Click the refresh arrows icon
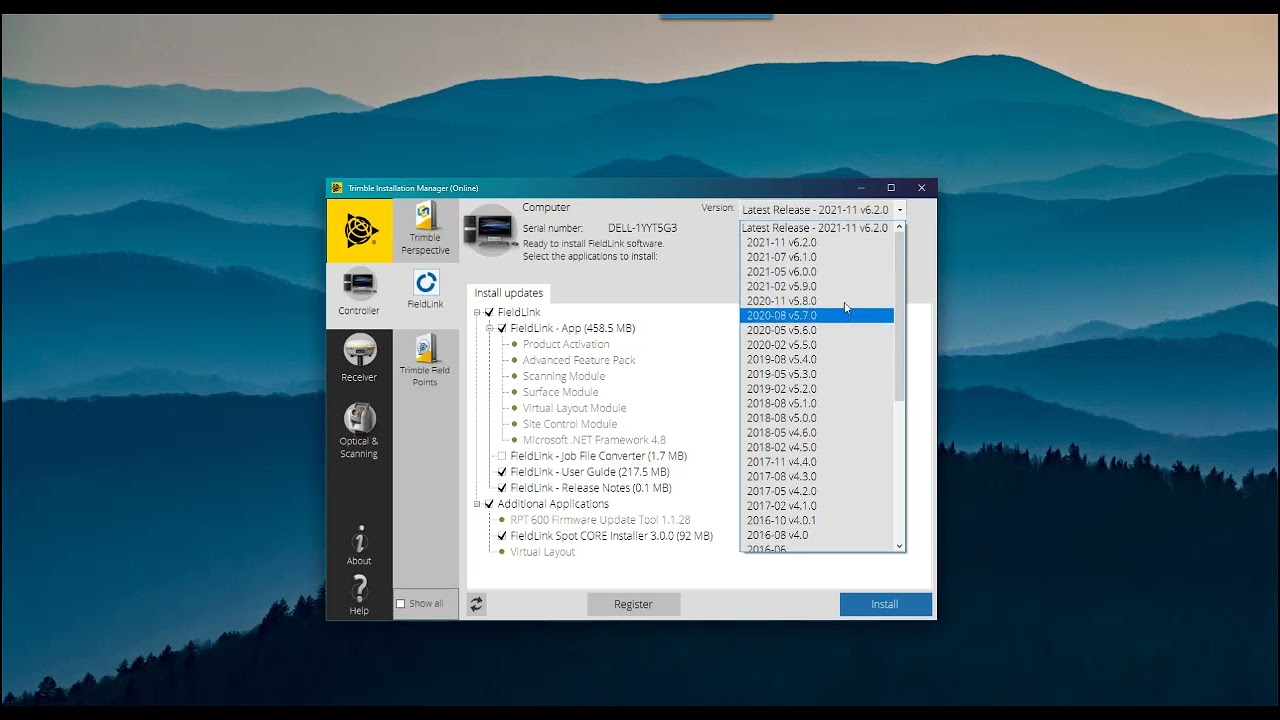The width and height of the screenshot is (1280, 720). tap(476, 604)
